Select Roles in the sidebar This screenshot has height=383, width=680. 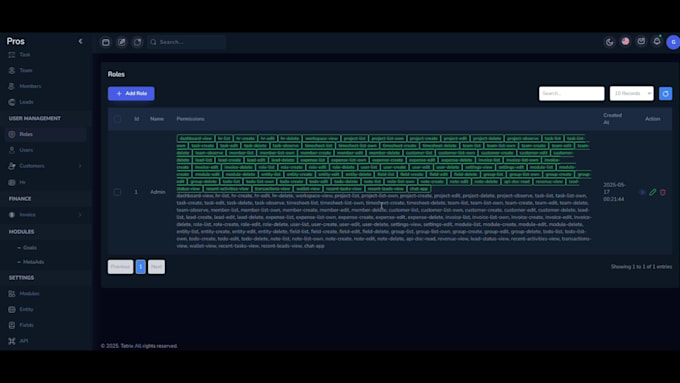click(x=46, y=134)
